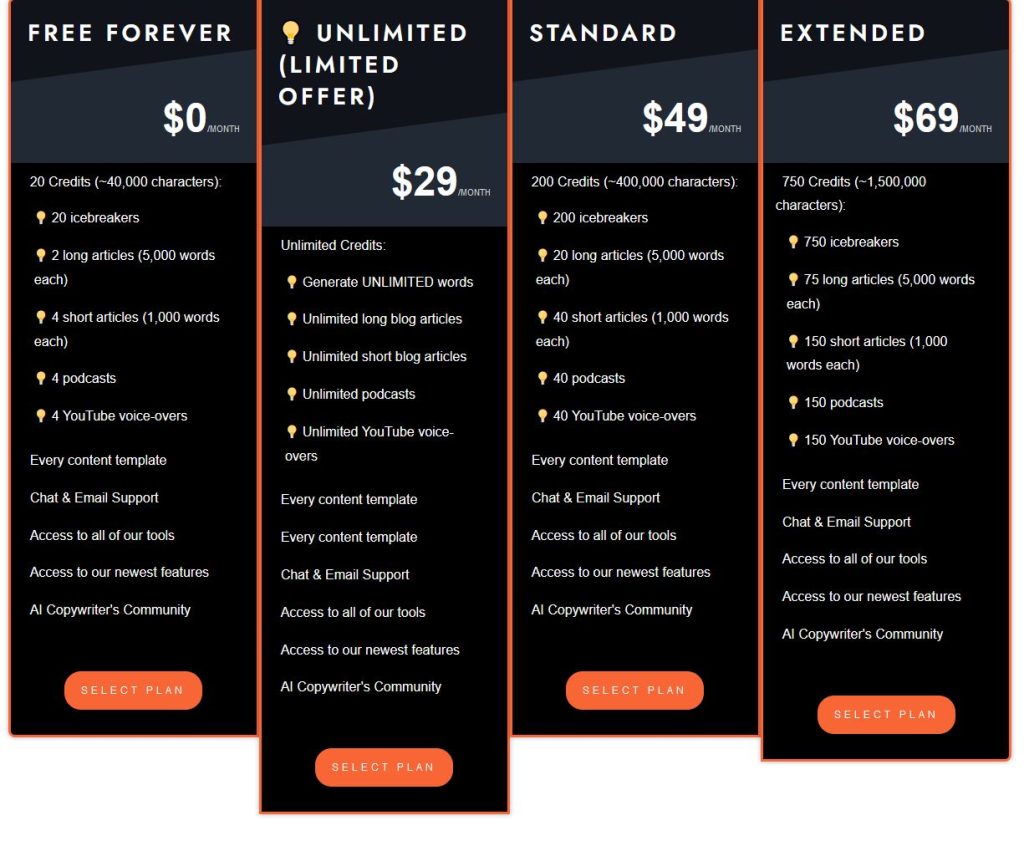Click the $29 per month price
This screenshot has width=1024, height=841.
(441, 182)
